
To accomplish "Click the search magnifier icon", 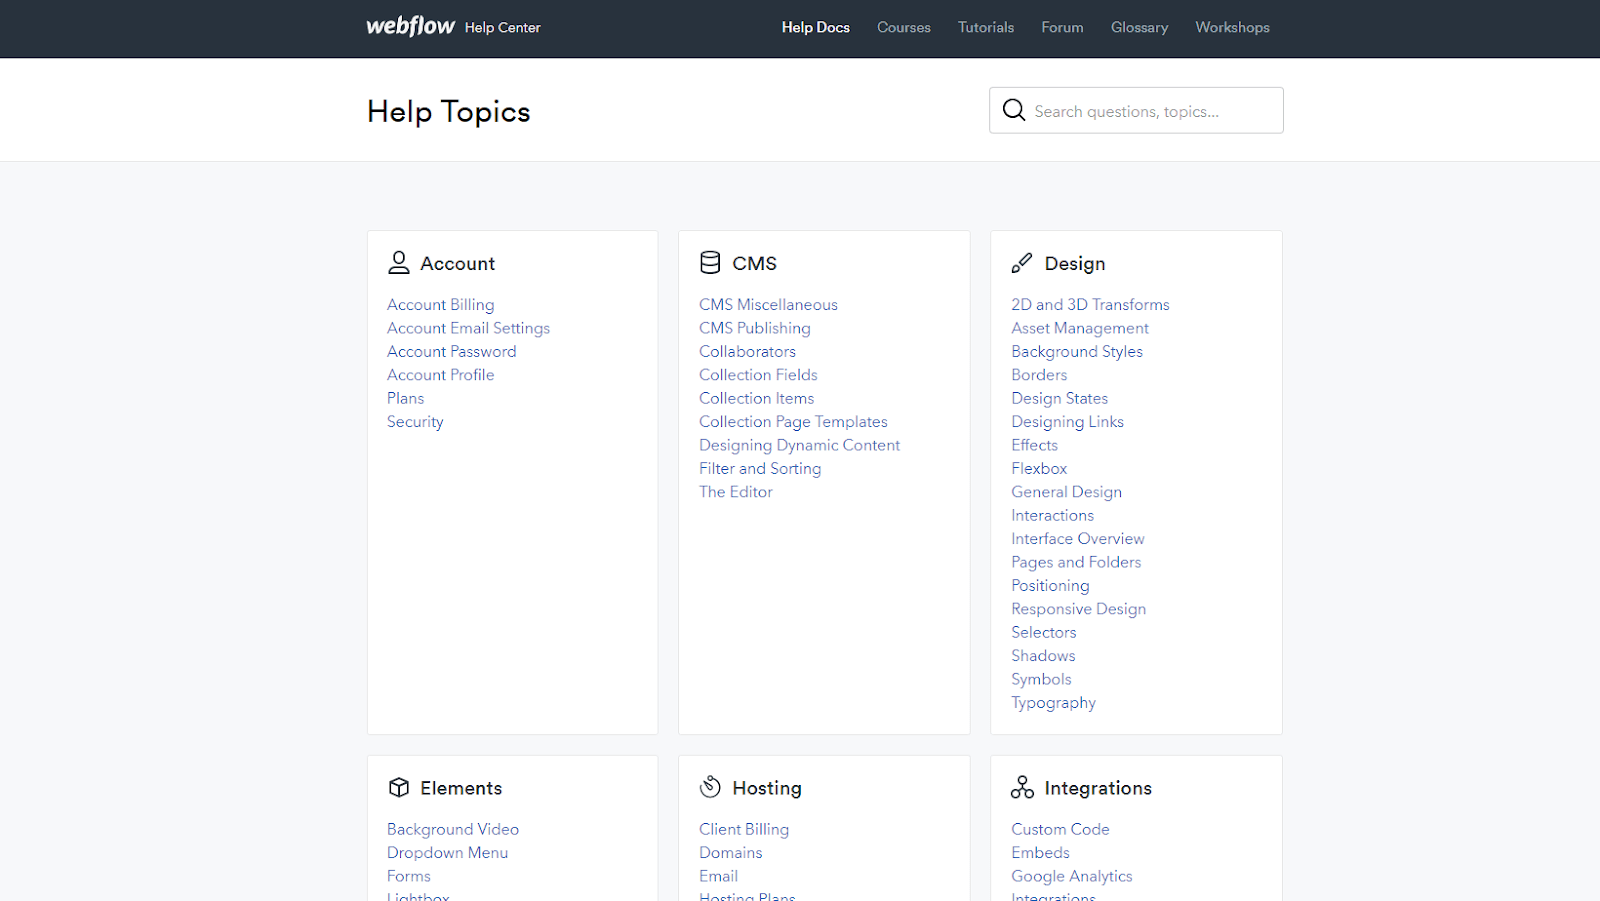I will pyautogui.click(x=1014, y=110).
